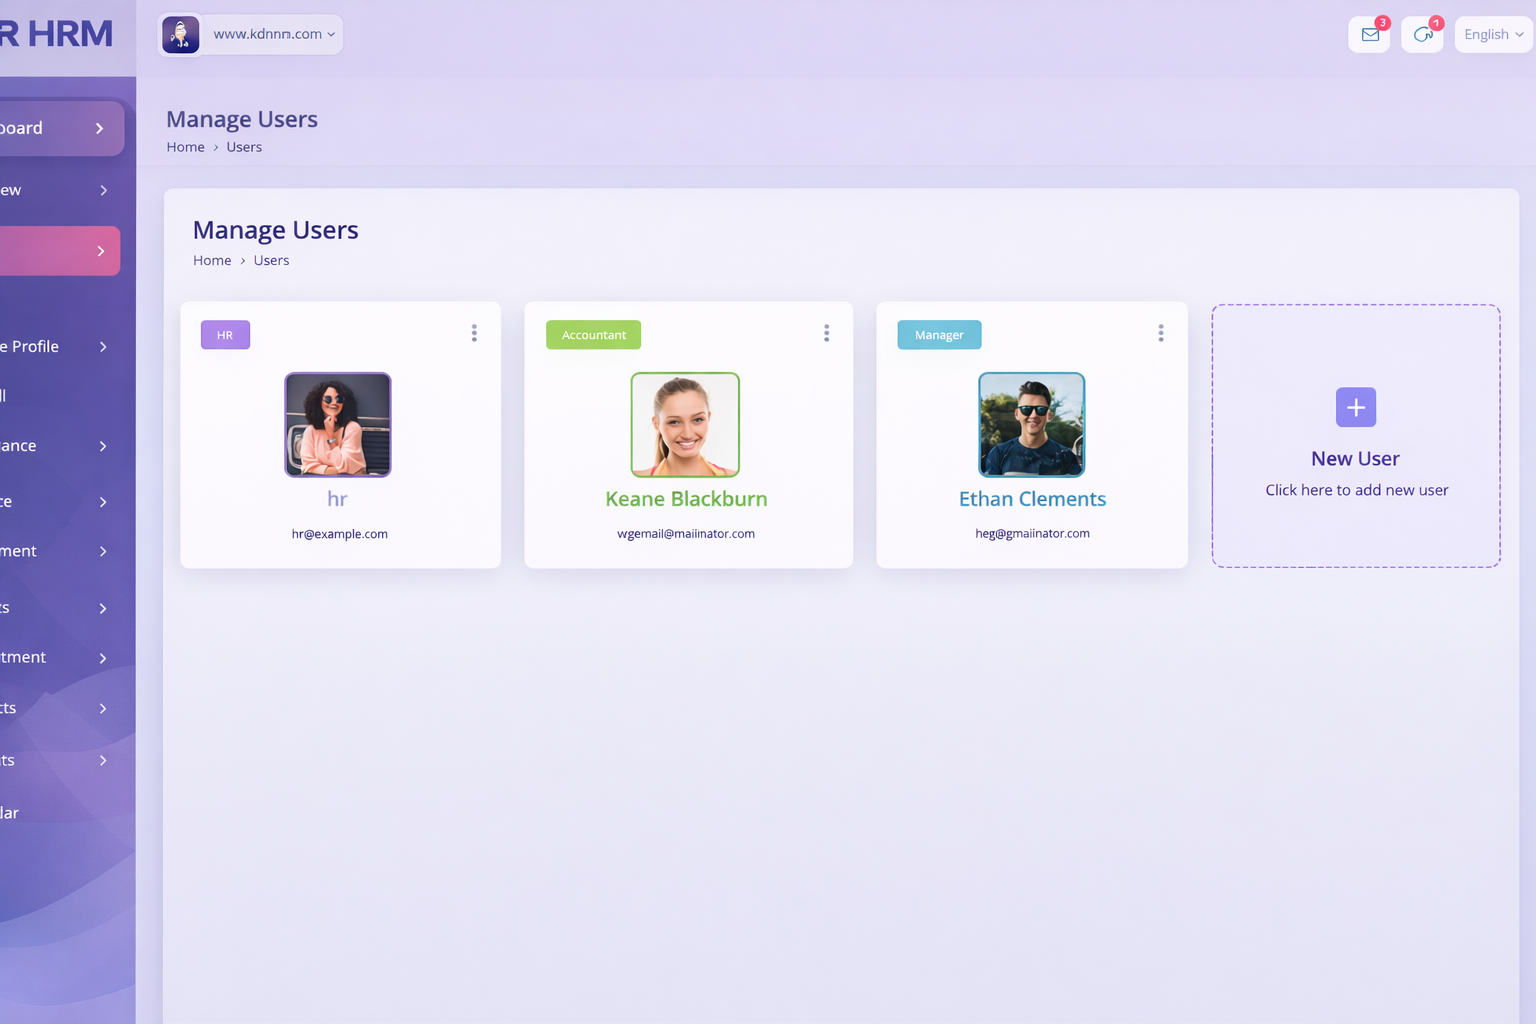Click the top Home breadcrumb link

click(185, 147)
